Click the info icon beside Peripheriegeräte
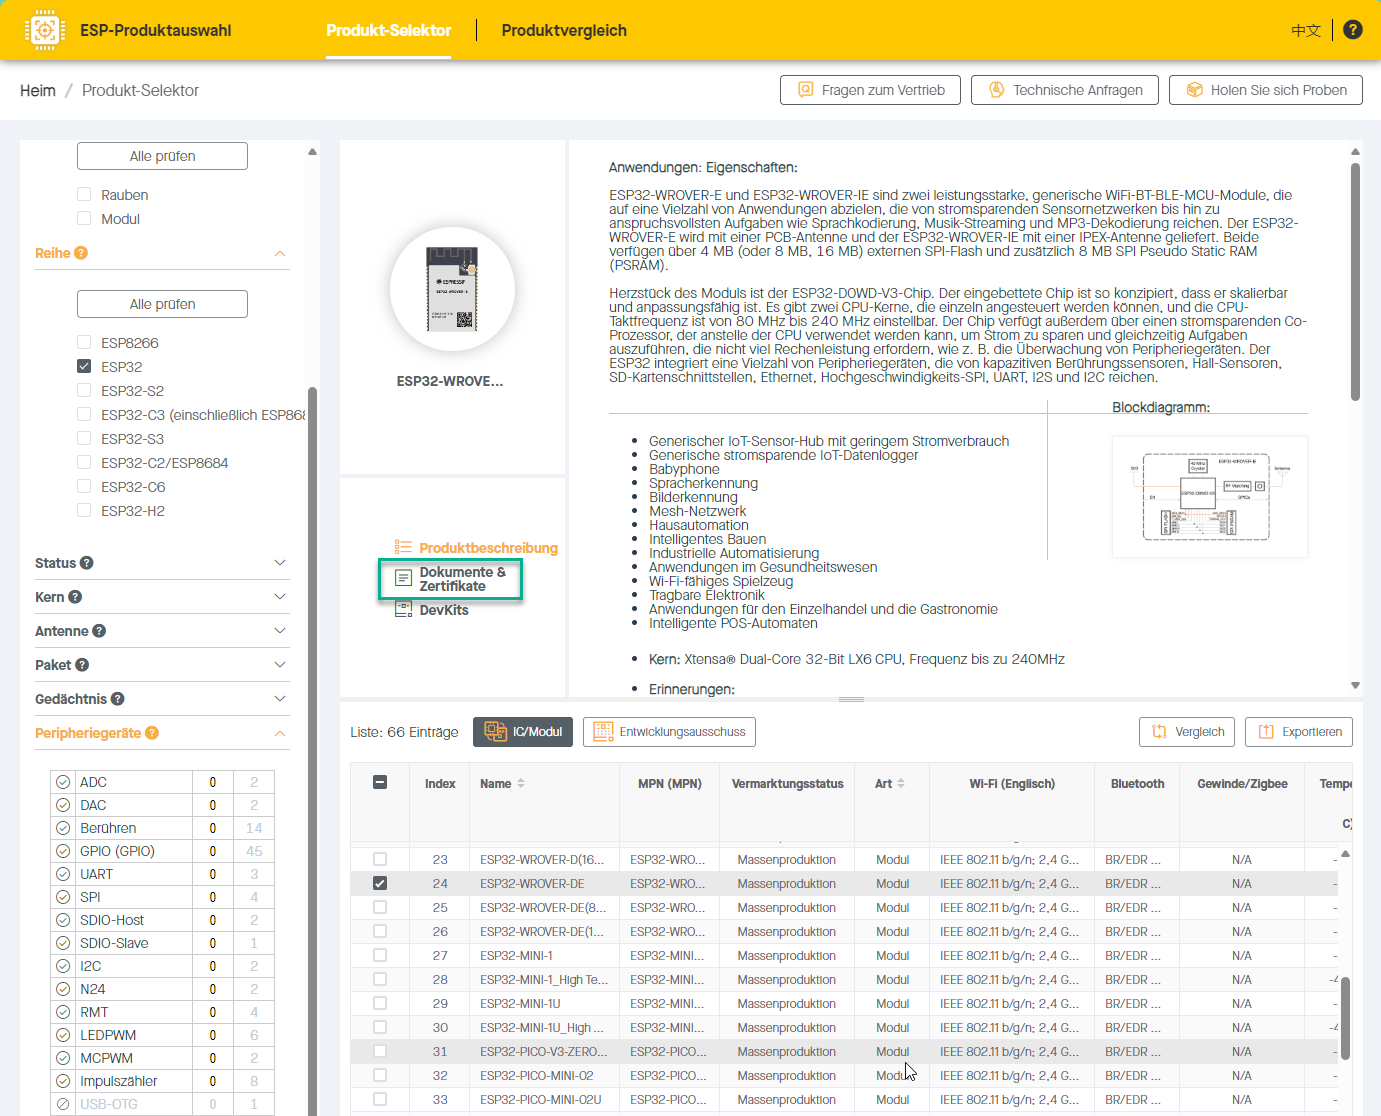This screenshot has height=1116, width=1381. coord(152,733)
